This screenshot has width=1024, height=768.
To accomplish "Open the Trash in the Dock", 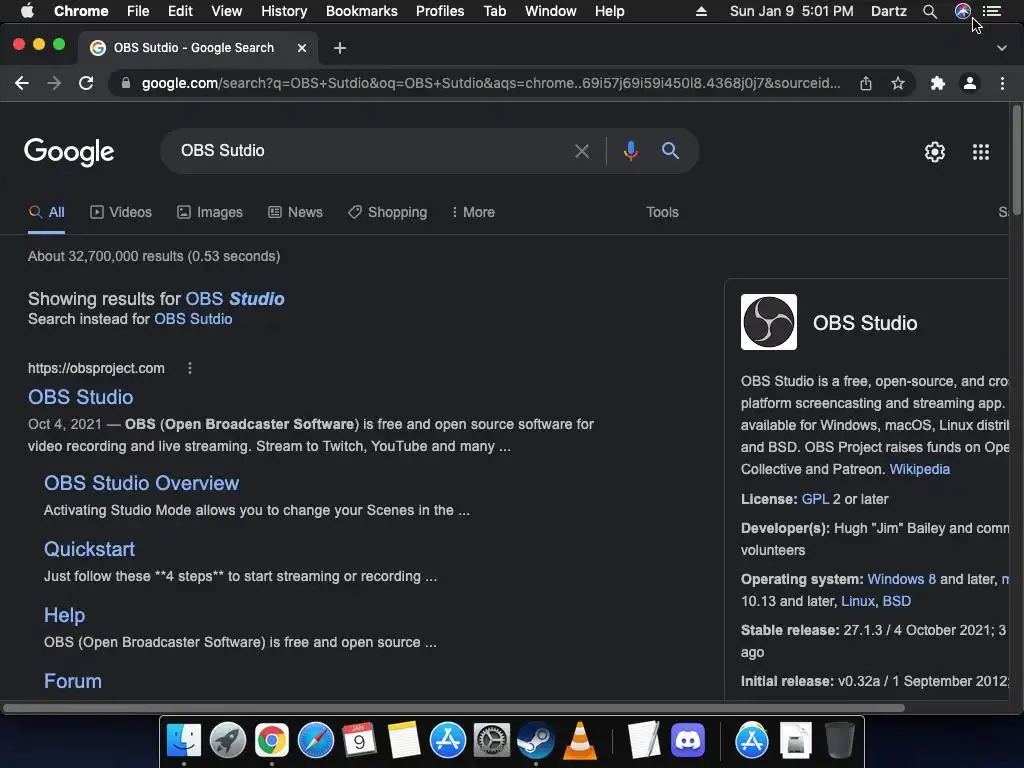I will (x=839, y=740).
